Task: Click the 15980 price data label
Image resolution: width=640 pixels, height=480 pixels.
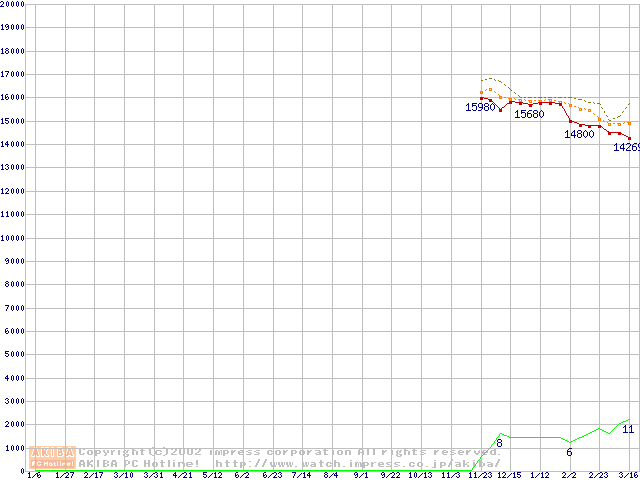Action: tap(480, 107)
